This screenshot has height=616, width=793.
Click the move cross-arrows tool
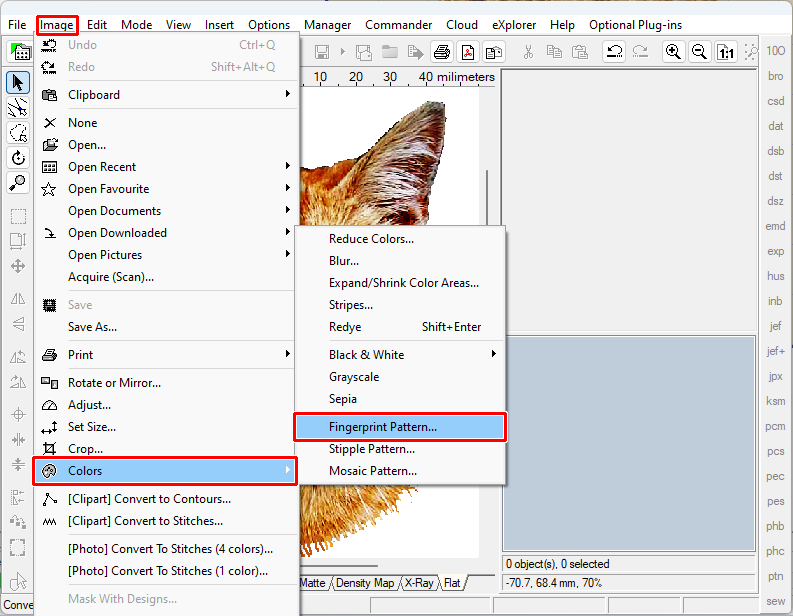tap(18, 267)
